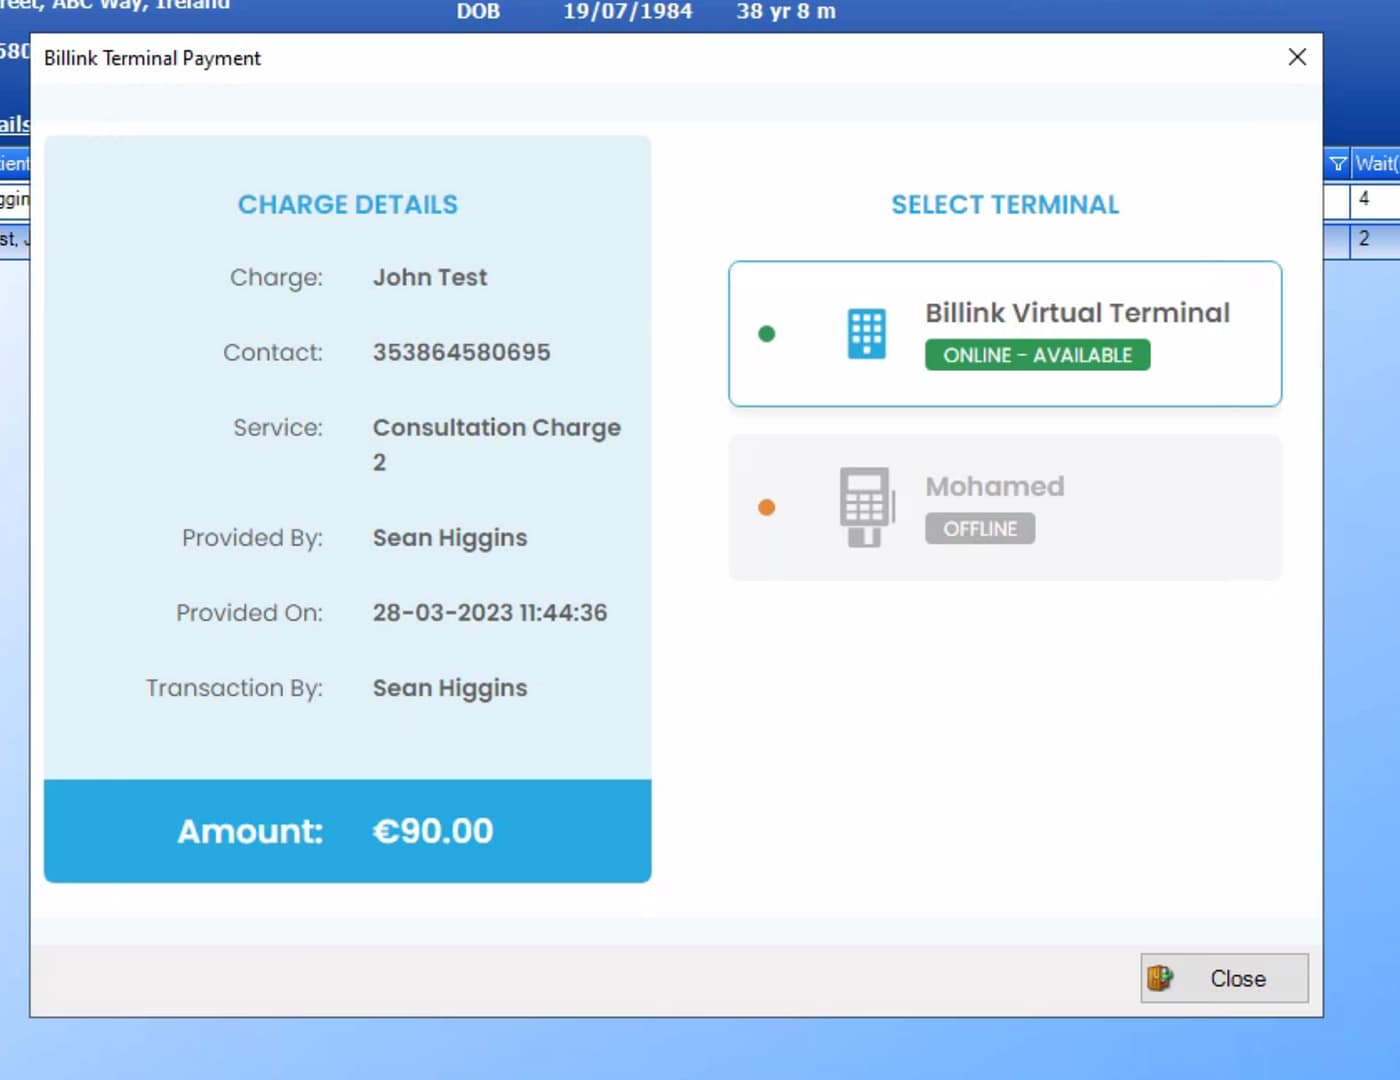Click the Billink Terminal Payment title bar
The width and height of the screenshot is (1400, 1080).
click(150, 58)
